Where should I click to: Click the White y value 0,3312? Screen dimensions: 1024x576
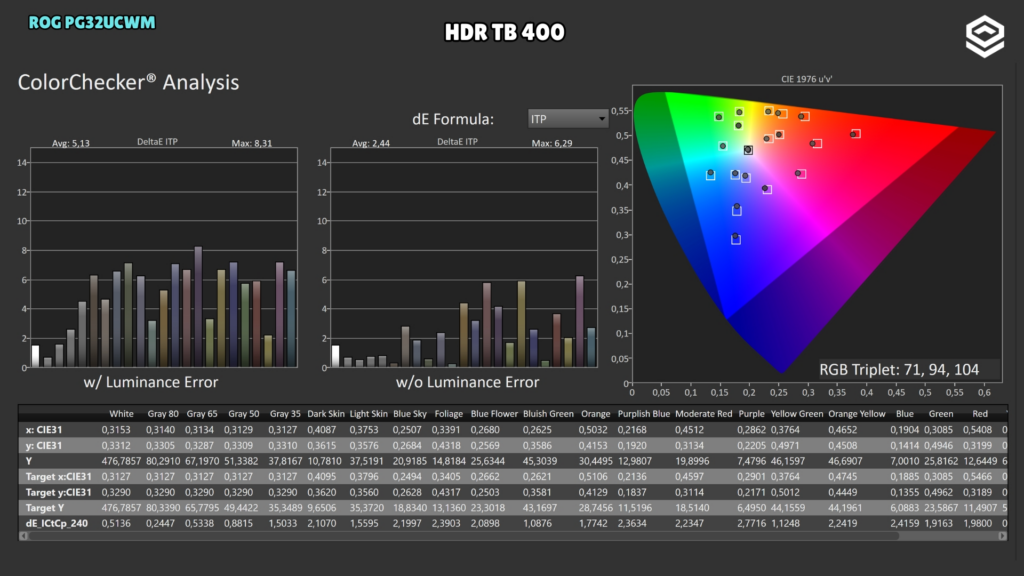point(116,445)
